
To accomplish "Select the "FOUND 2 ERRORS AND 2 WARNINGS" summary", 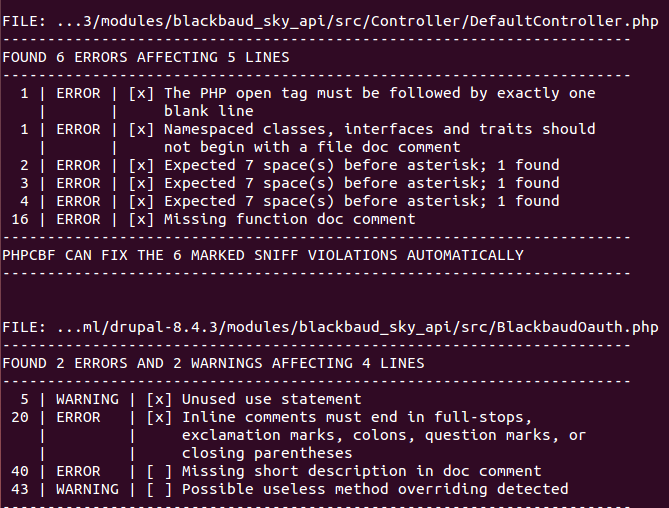I will click(213, 363).
